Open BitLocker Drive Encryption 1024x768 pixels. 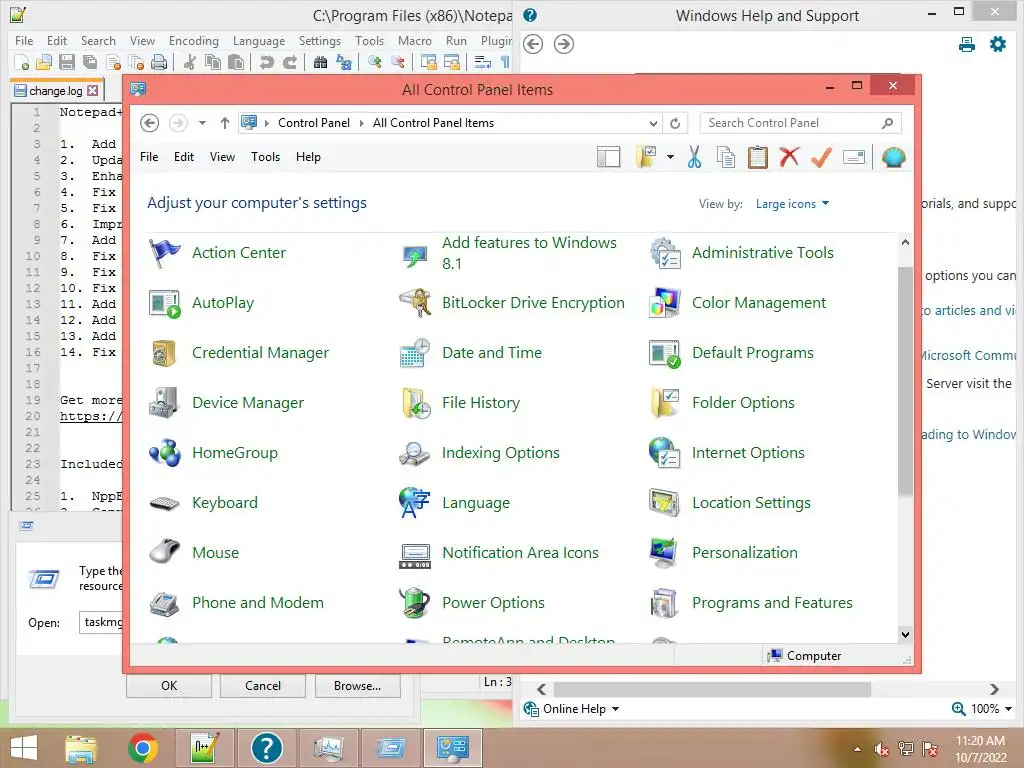511,303
